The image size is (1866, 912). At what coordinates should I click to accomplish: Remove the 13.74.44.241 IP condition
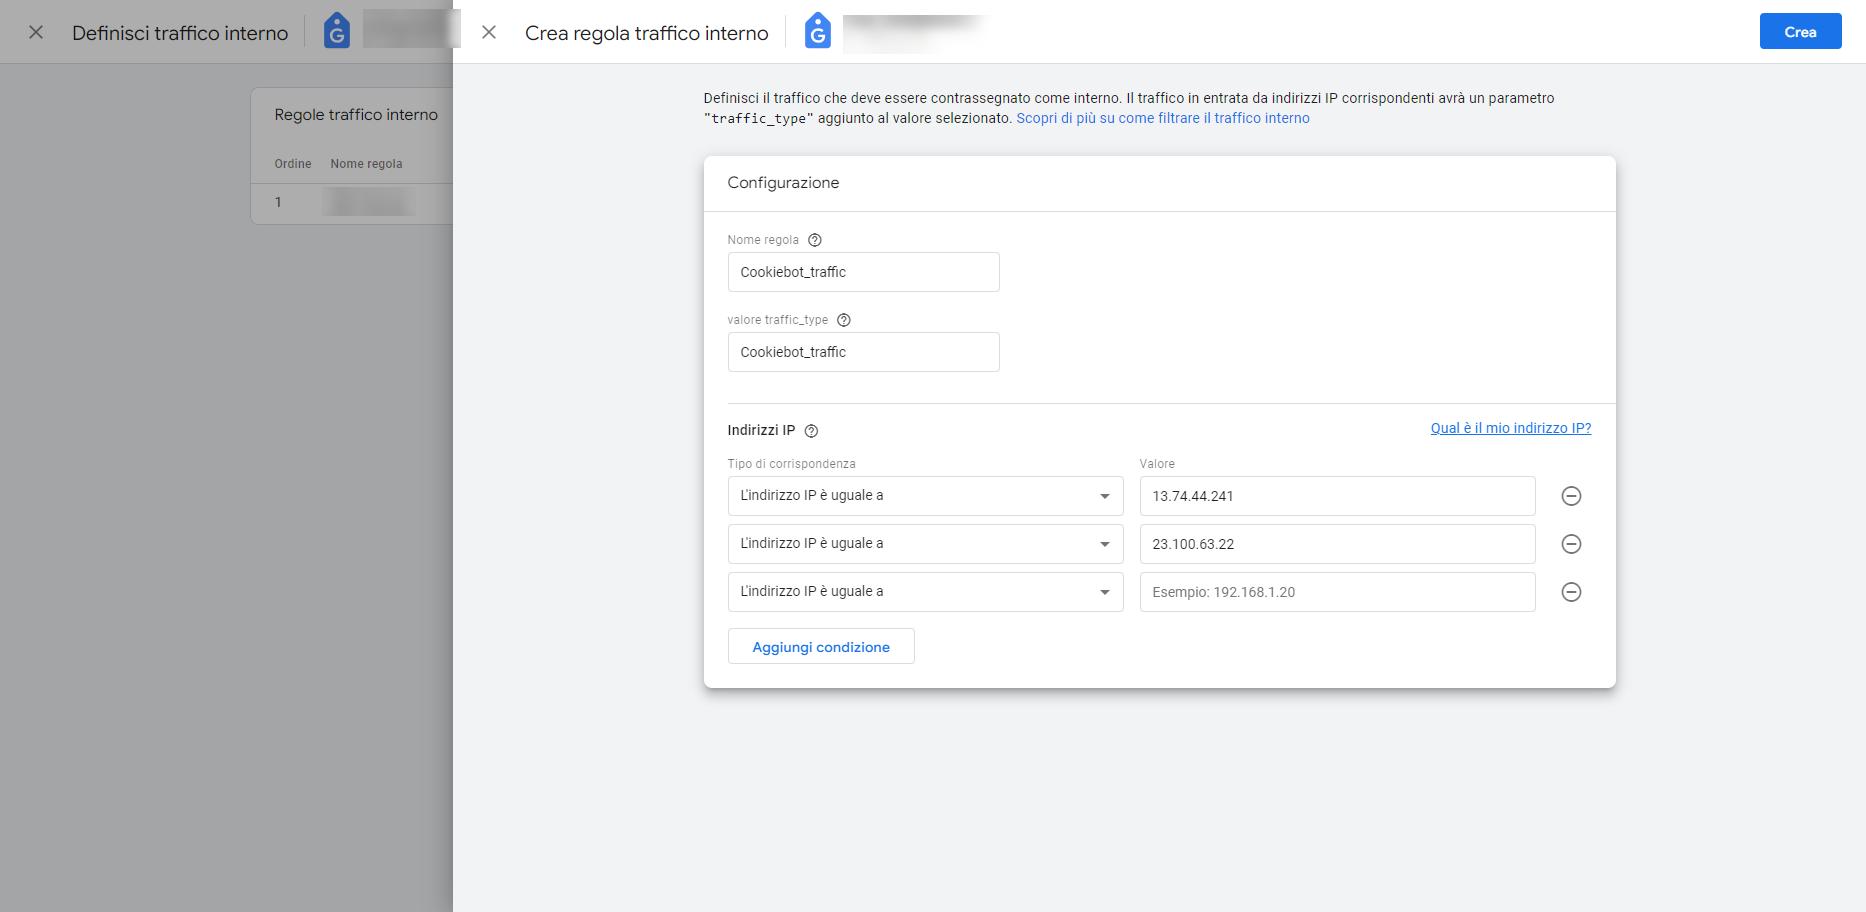[1571, 496]
